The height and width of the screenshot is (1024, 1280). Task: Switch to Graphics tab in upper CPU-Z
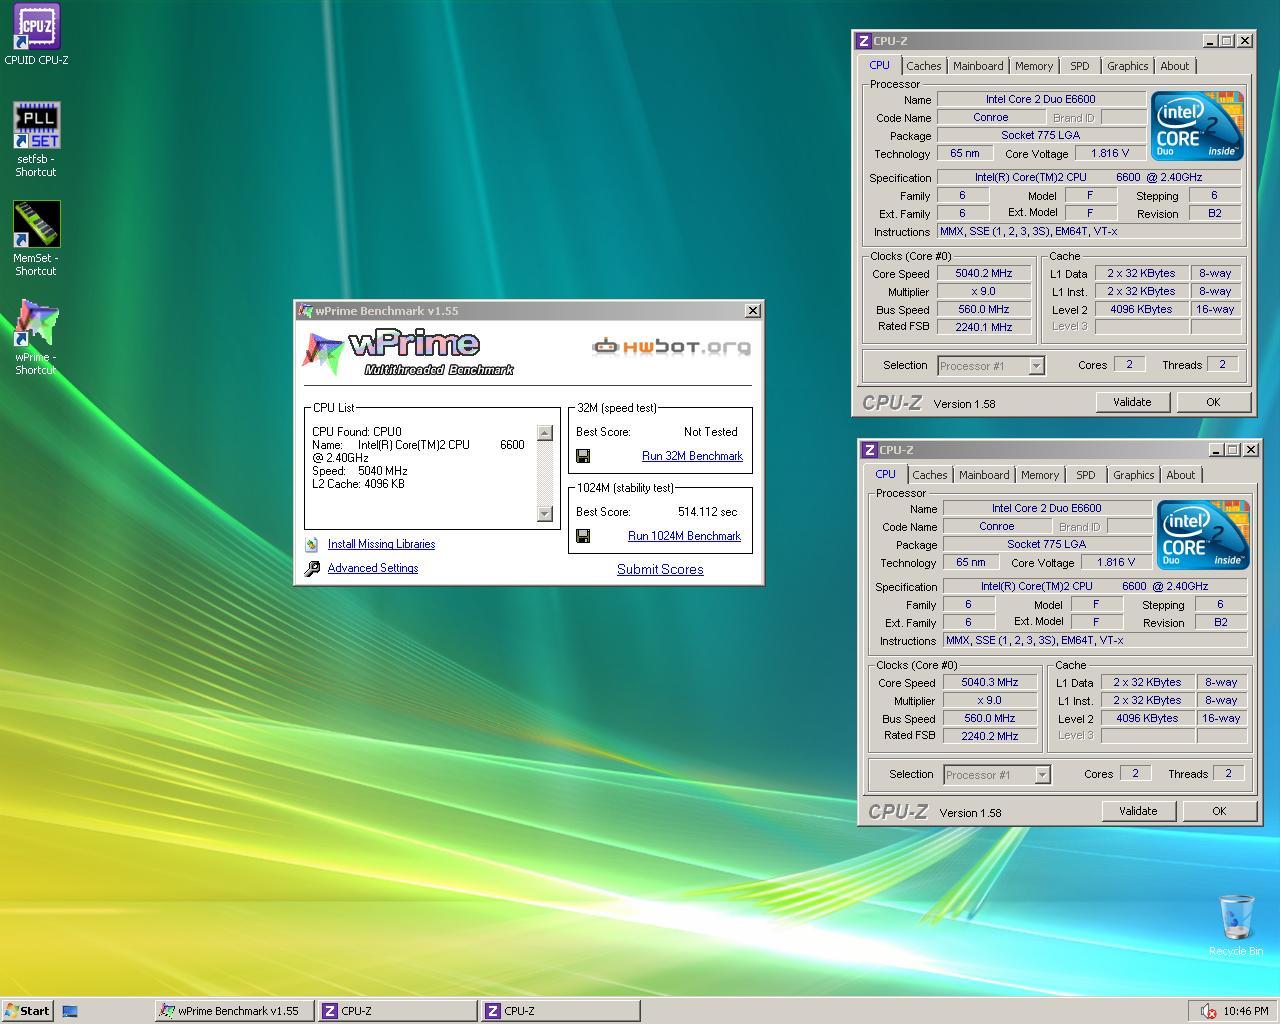(x=1127, y=66)
